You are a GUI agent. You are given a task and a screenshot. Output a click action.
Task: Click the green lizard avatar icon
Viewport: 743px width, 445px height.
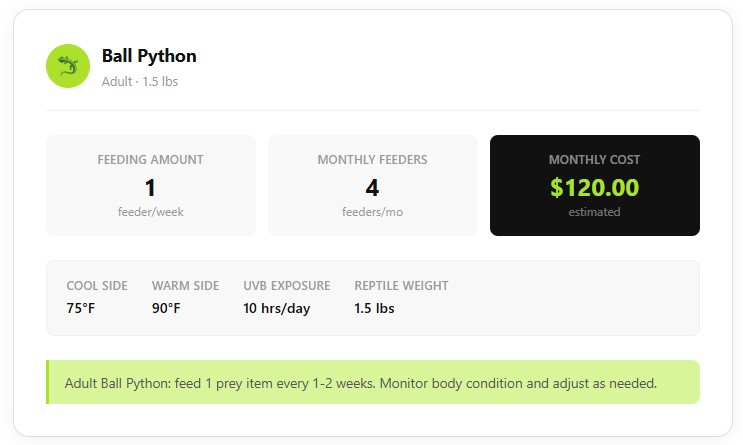click(x=68, y=66)
